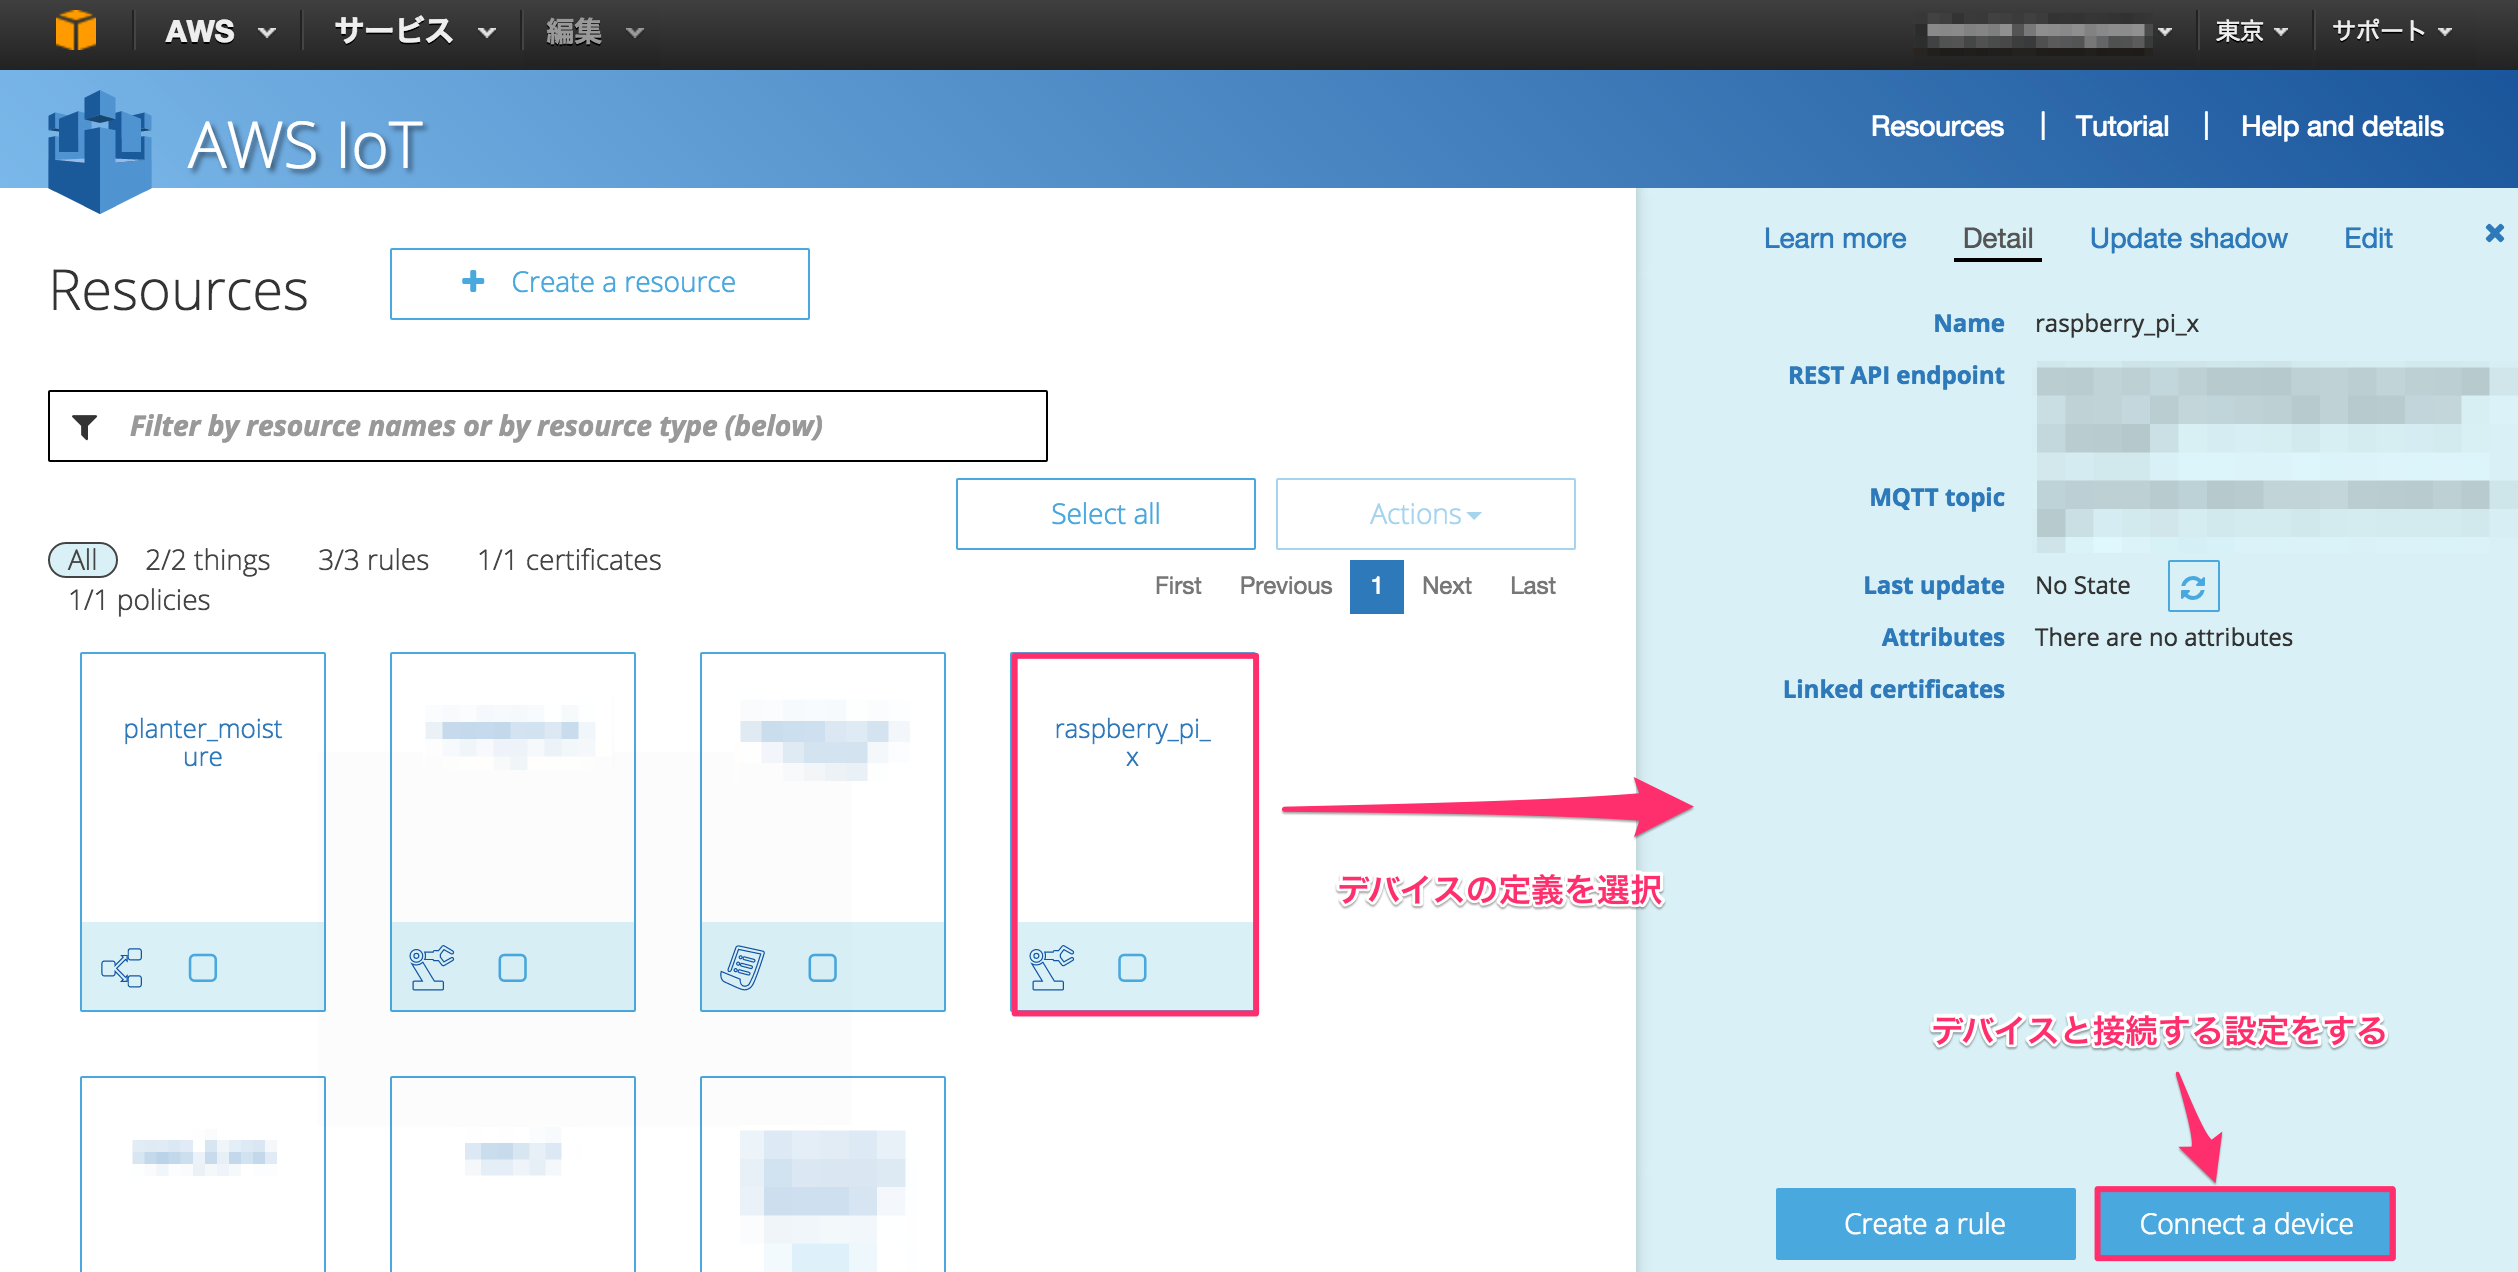The width and height of the screenshot is (2518, 1272).
Task: Open the 東京 region selector
Action: click(2250, 30)
